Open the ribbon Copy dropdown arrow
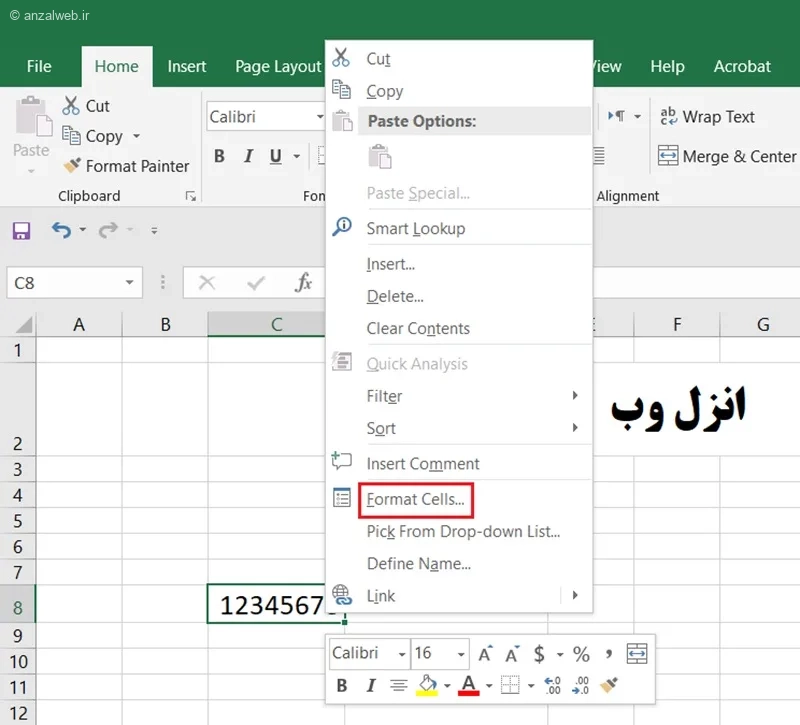Screen dimensions: 800x725 point(136,136)
